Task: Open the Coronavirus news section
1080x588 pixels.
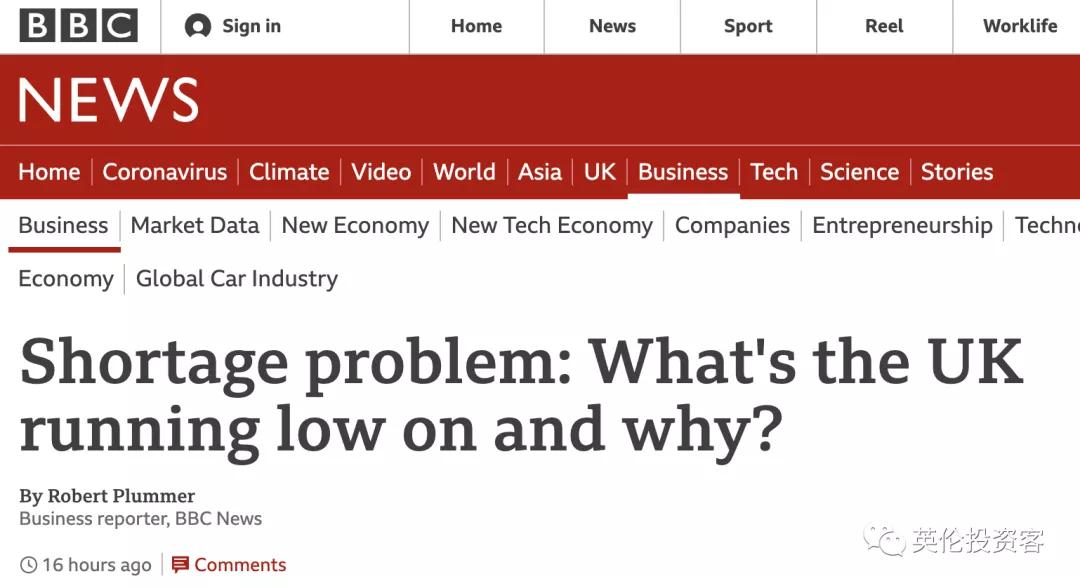Action: coord(165,172)
